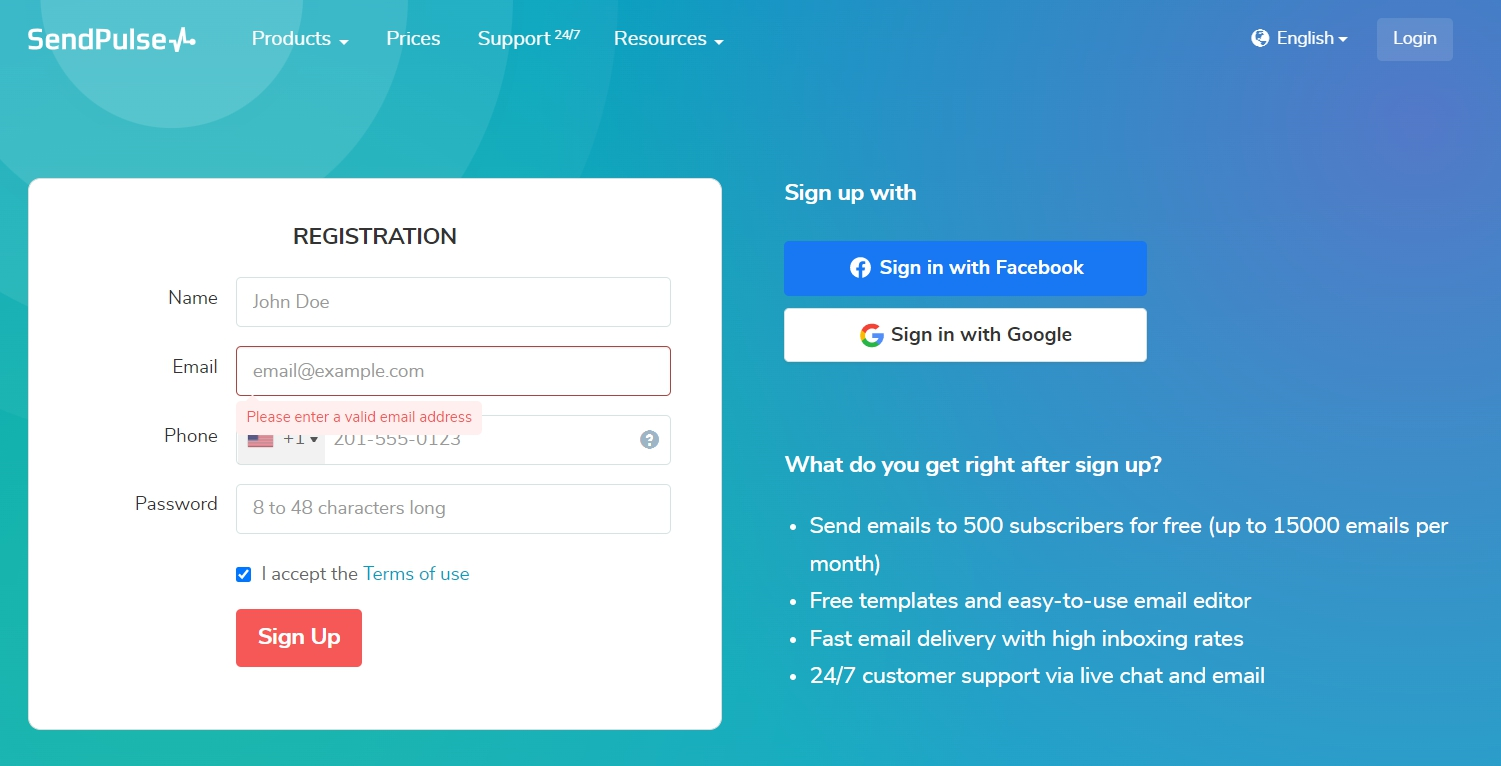Open the +1 country code dropdown
This screenshot has height=766, width=1501.
(301, 441)
